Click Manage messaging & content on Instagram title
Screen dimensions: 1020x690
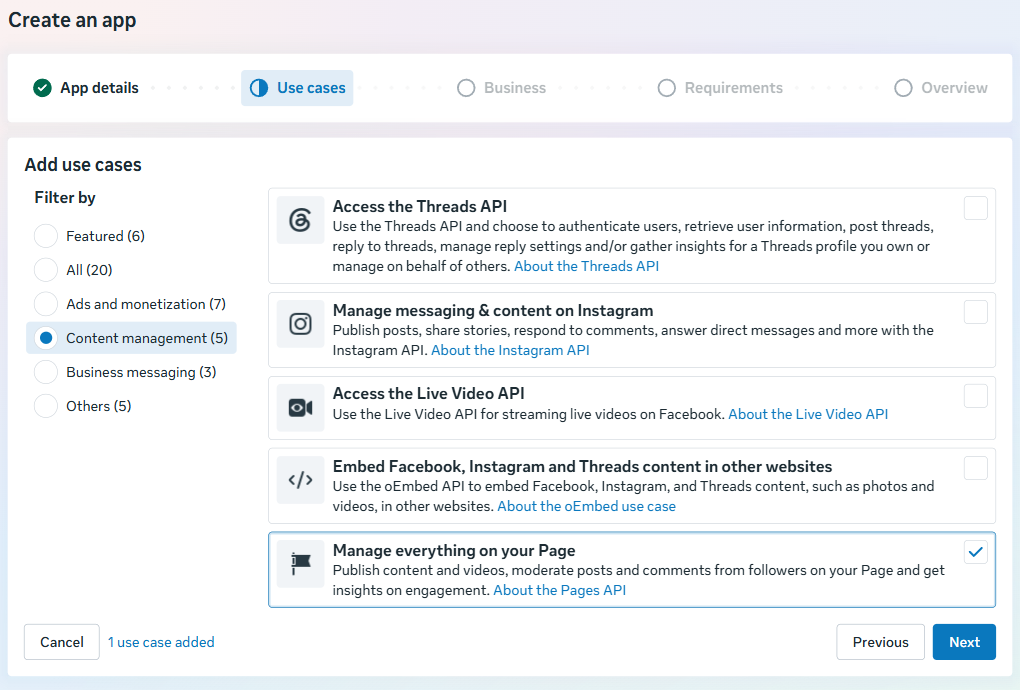click(492, 310)
